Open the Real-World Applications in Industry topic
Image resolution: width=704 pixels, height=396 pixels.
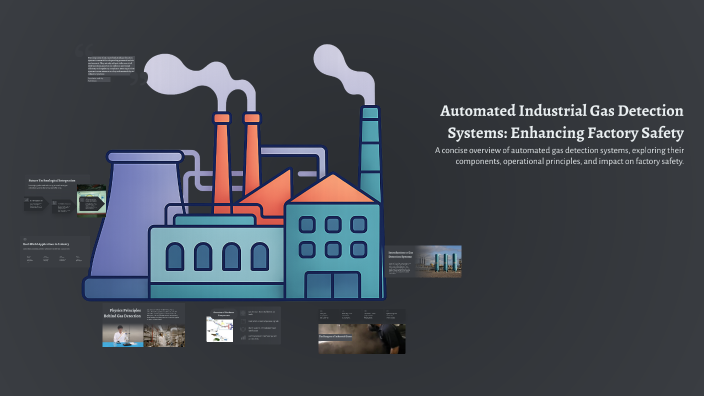coord(55,252)
